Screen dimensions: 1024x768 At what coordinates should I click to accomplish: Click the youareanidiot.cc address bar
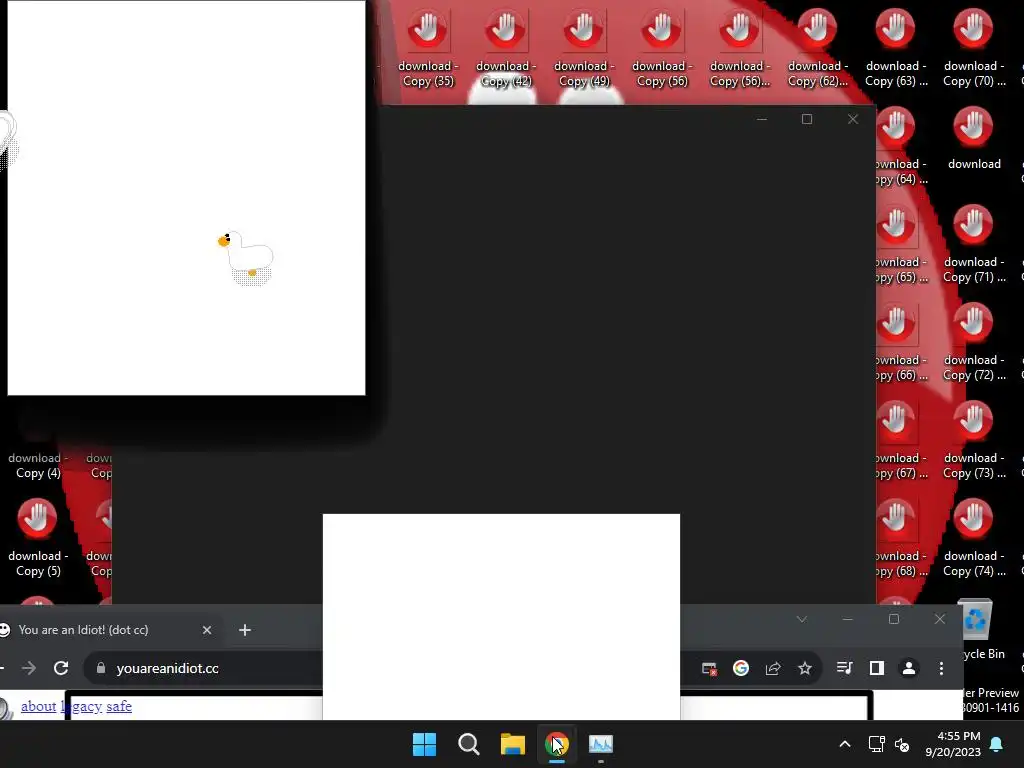coord(202,668)
